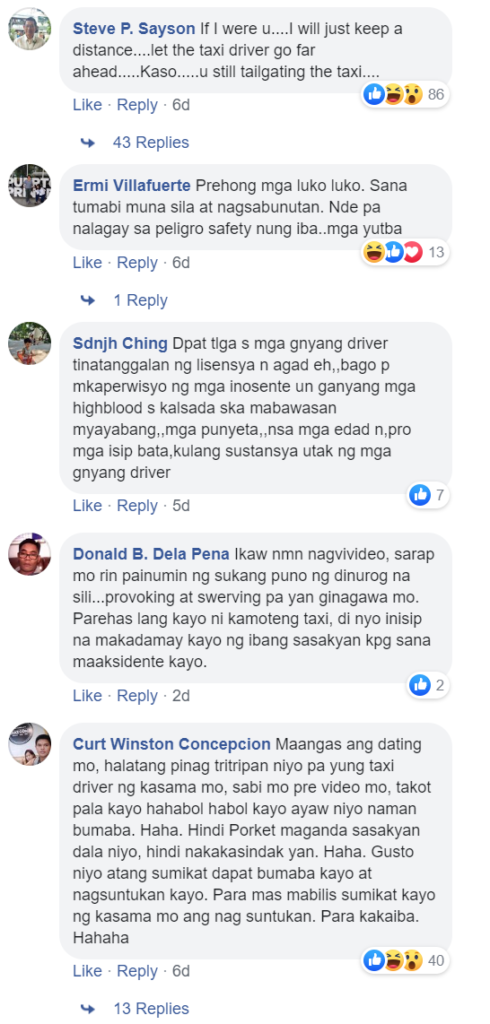The height and width of the screenshot is (1024, 490).
Task: Like Steve P. Sayson's comment
Action: point(88,104)
